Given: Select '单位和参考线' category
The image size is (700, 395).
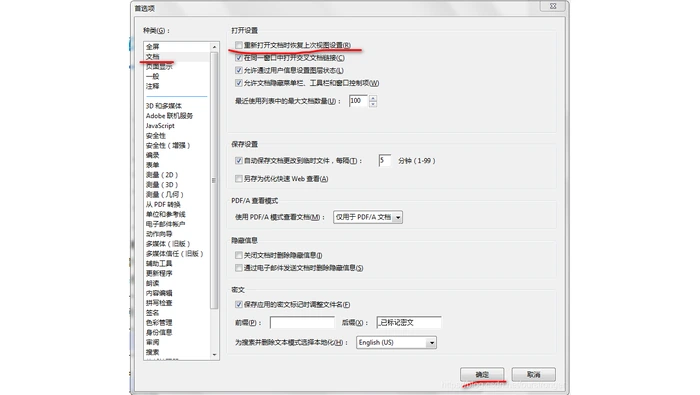Looking at the screenshot, I should coord(166,214).
